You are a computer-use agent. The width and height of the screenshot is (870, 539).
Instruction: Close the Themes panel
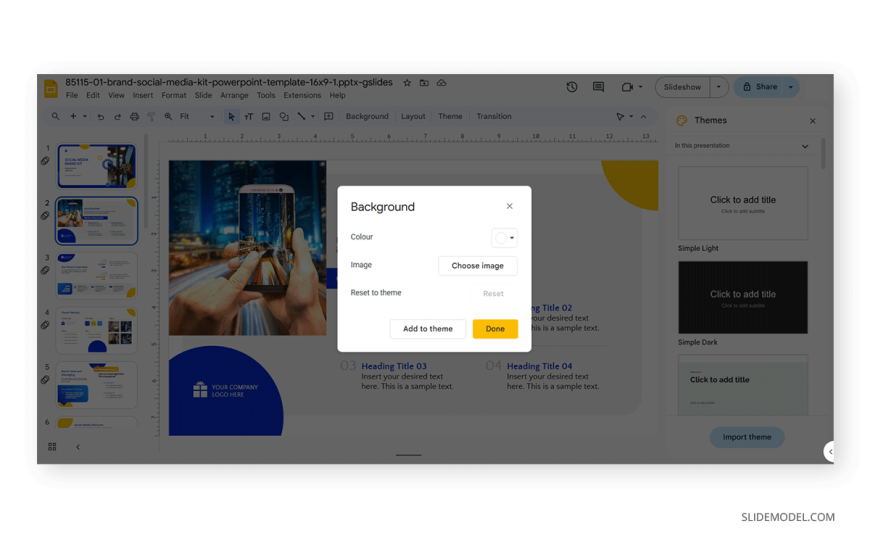pyautogui.click(x=812, y=121)
